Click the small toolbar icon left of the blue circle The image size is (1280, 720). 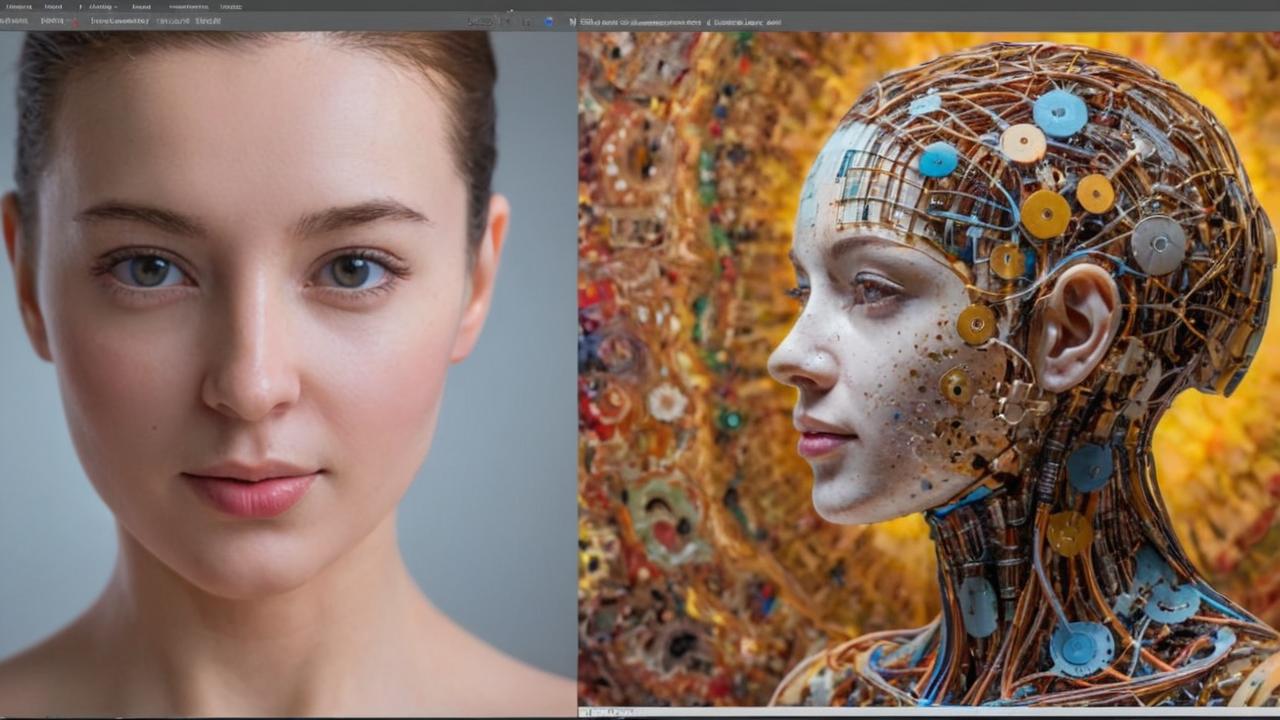click(x=527, y=21)
